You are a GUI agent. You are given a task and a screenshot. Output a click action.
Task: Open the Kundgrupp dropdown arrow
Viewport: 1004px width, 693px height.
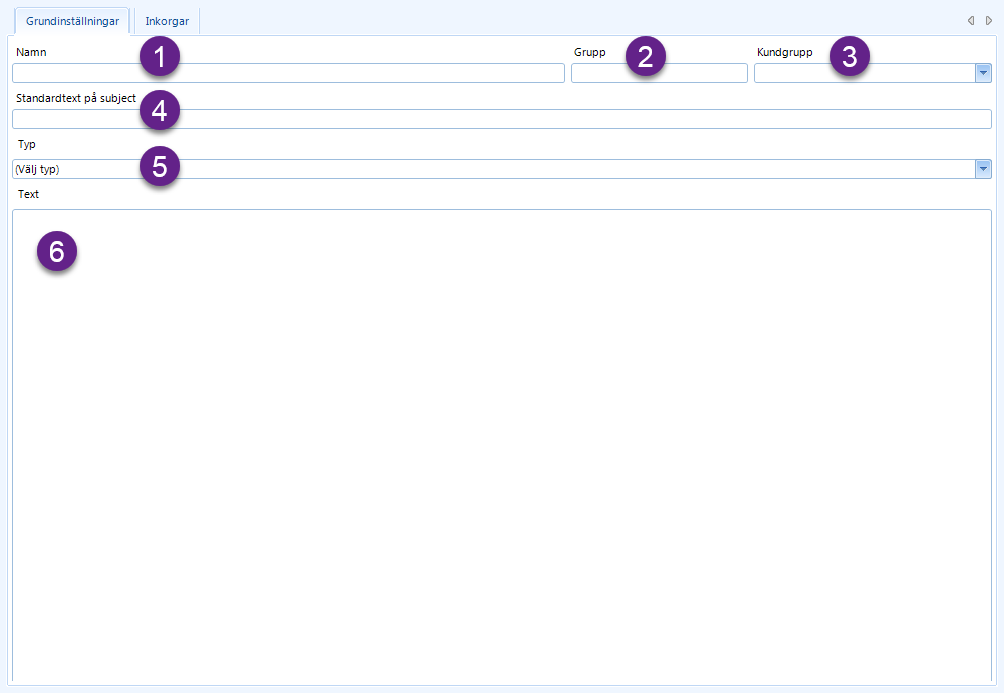(983, 73)
